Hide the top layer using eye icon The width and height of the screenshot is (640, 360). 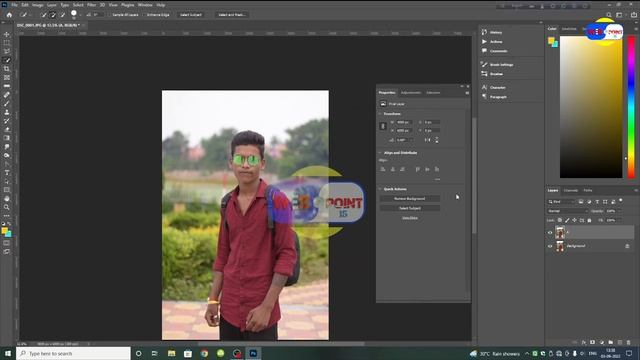[x=550, y=233]
